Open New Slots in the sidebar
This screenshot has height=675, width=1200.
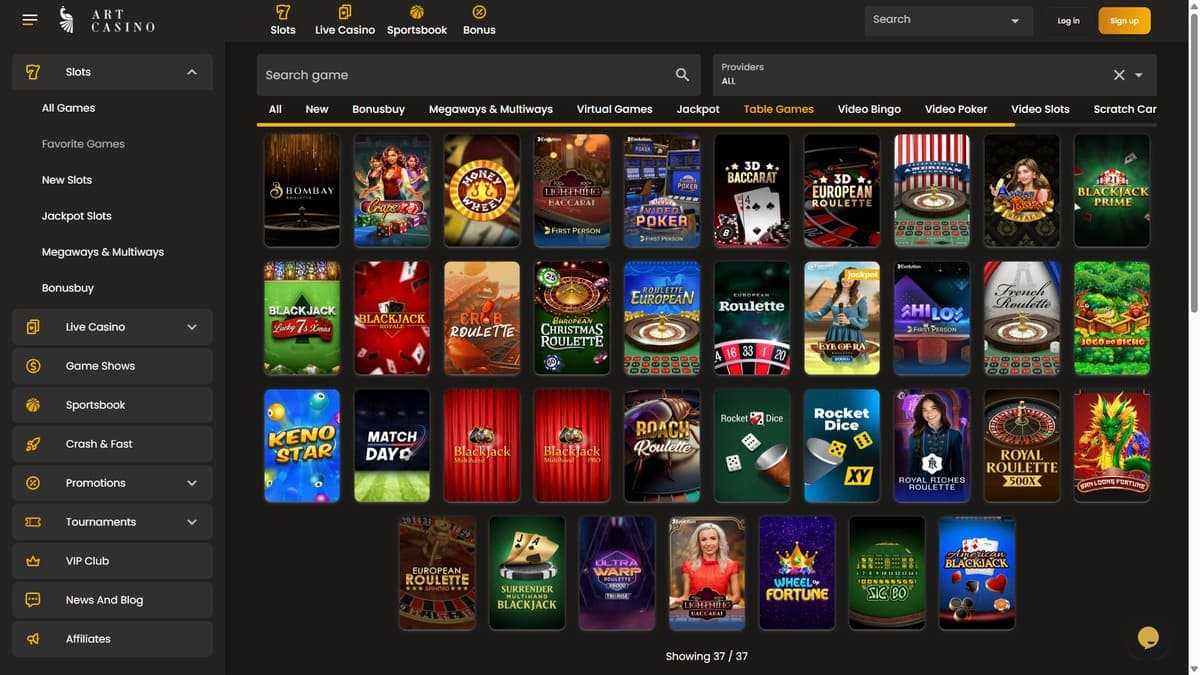(67, 180)
